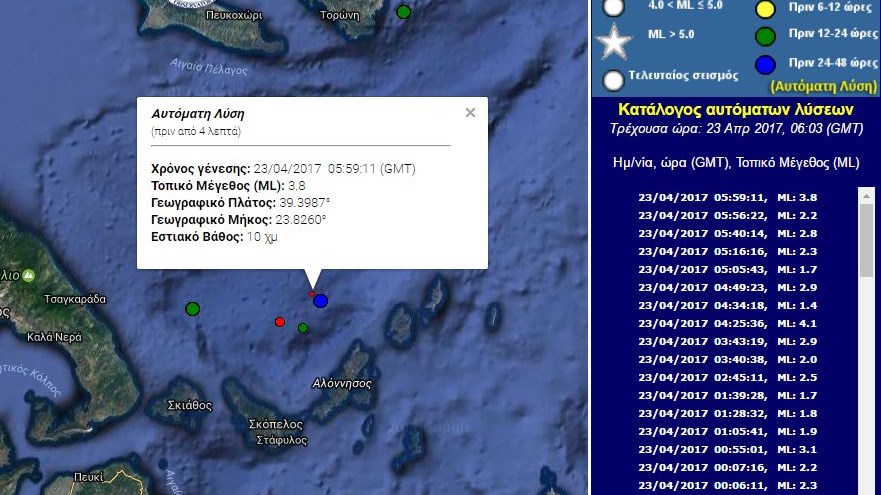The height and width of the screenshot is (495, 881).
Task: Select the small green marker beside the red one
Action: 303,328
